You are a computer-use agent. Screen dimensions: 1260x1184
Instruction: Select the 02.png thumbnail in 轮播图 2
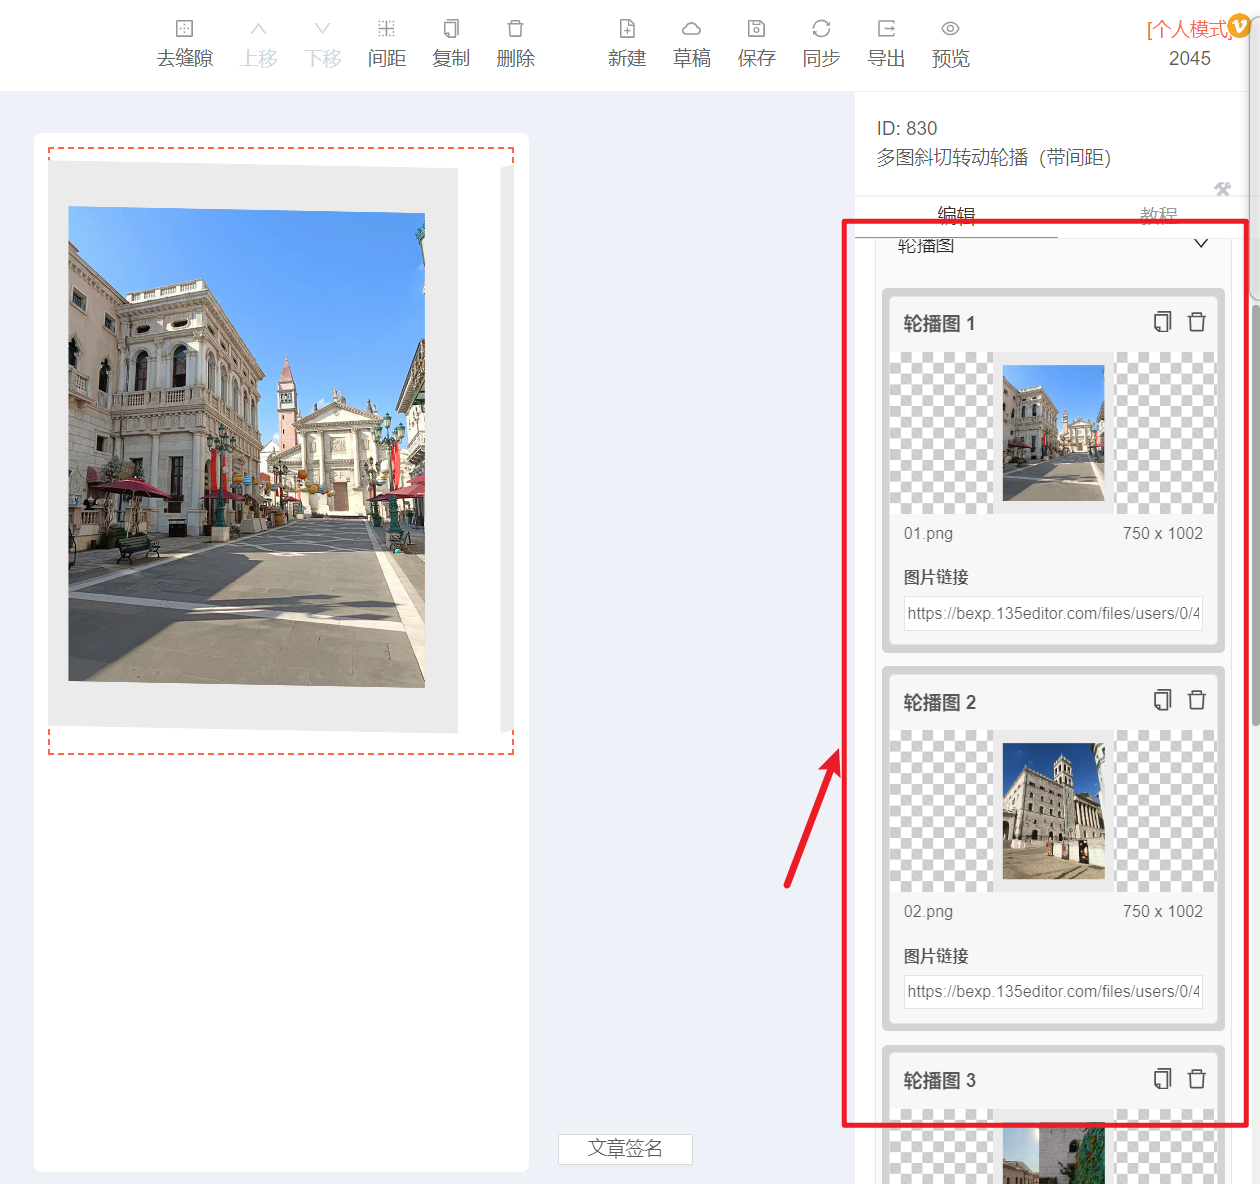tap(1053, 811)
